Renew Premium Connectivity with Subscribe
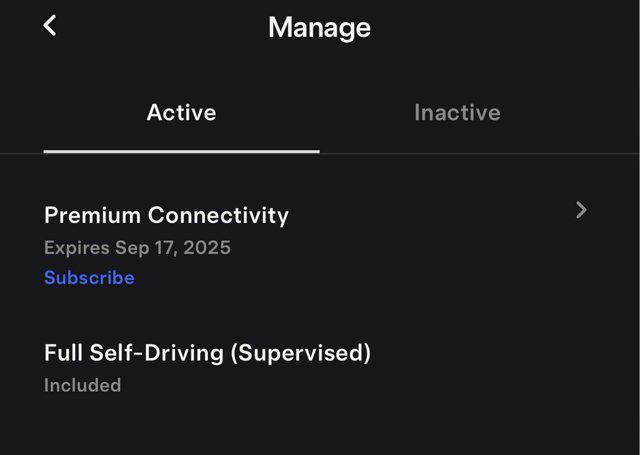The width and height of the screenshot is (640, 455). tap(89, 278)
